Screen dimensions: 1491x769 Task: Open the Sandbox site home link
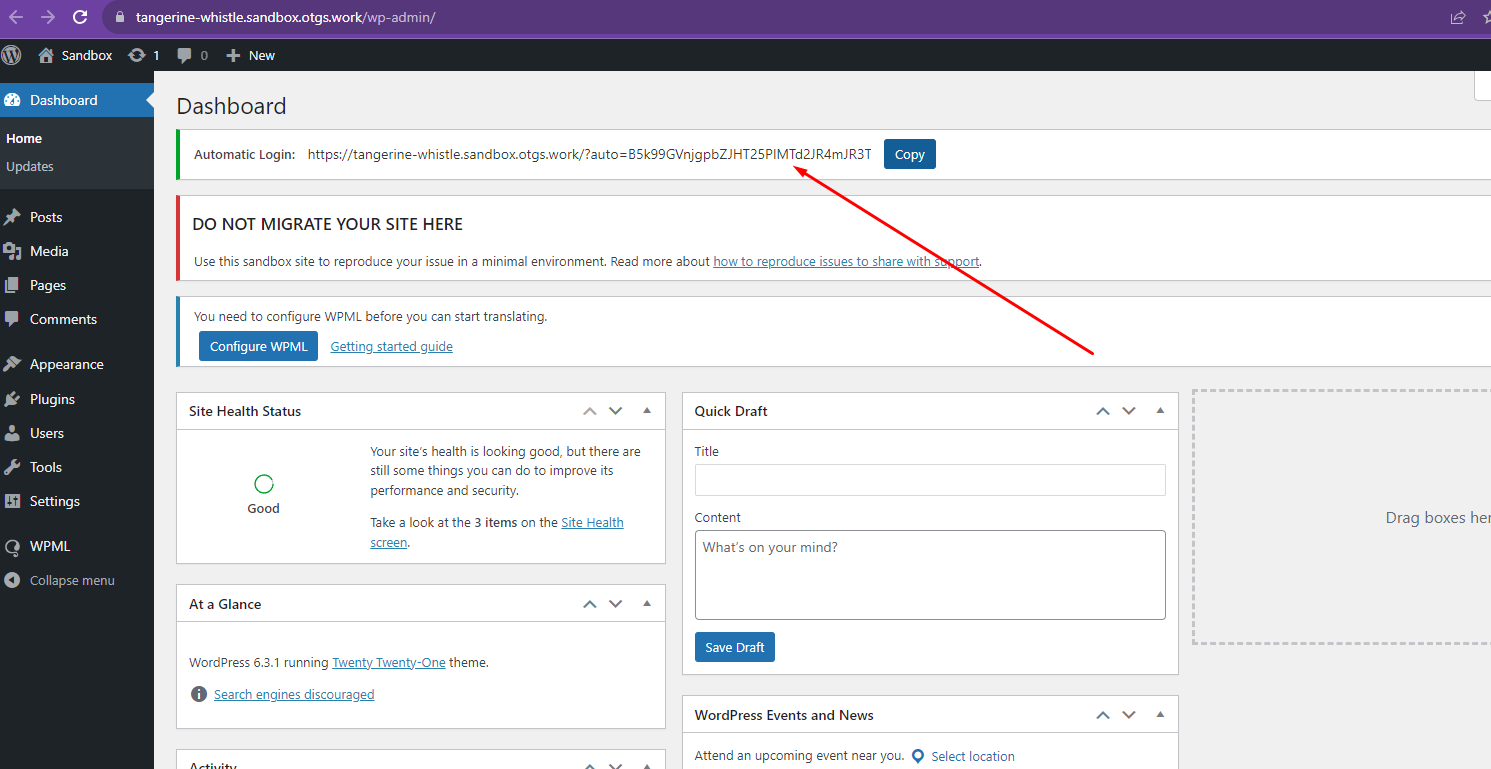pos(75,55)
